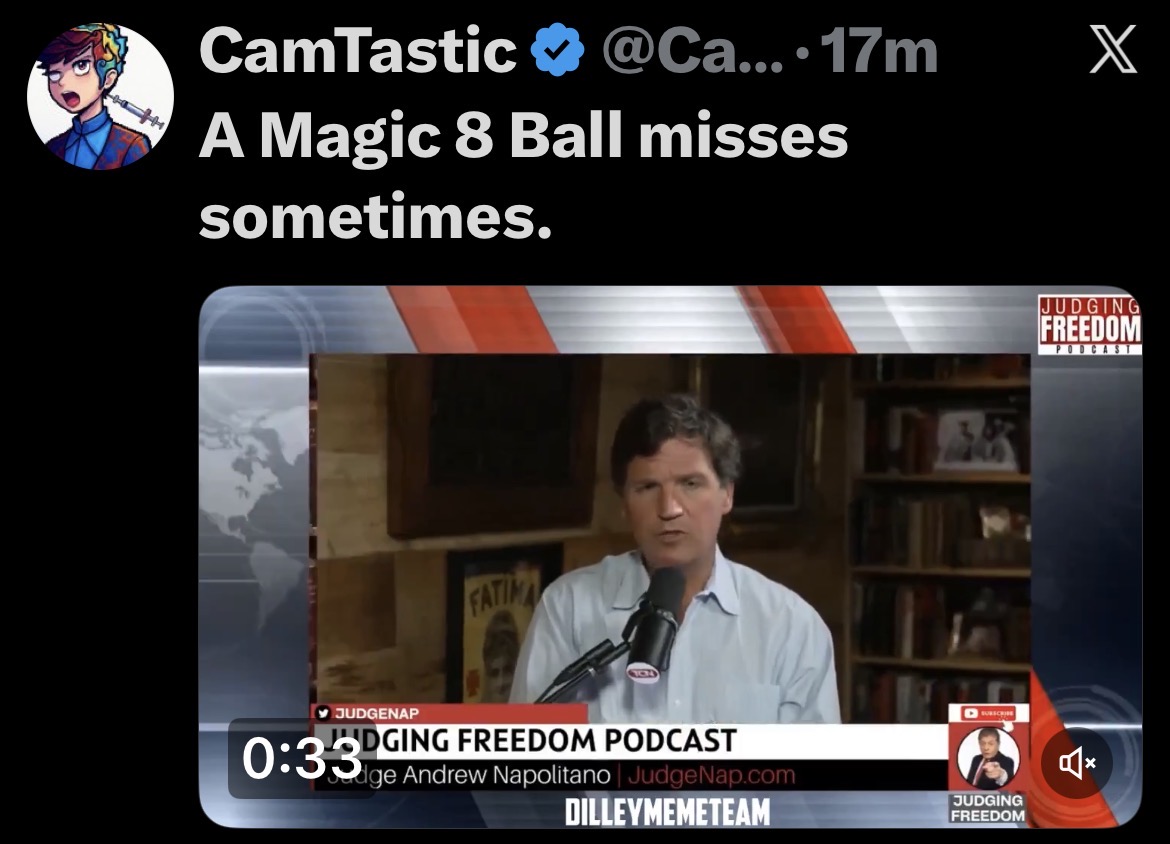
Task: Click the red YouTube Subscribe button in video
Action: pyautogui.click(x=988, y=713)
